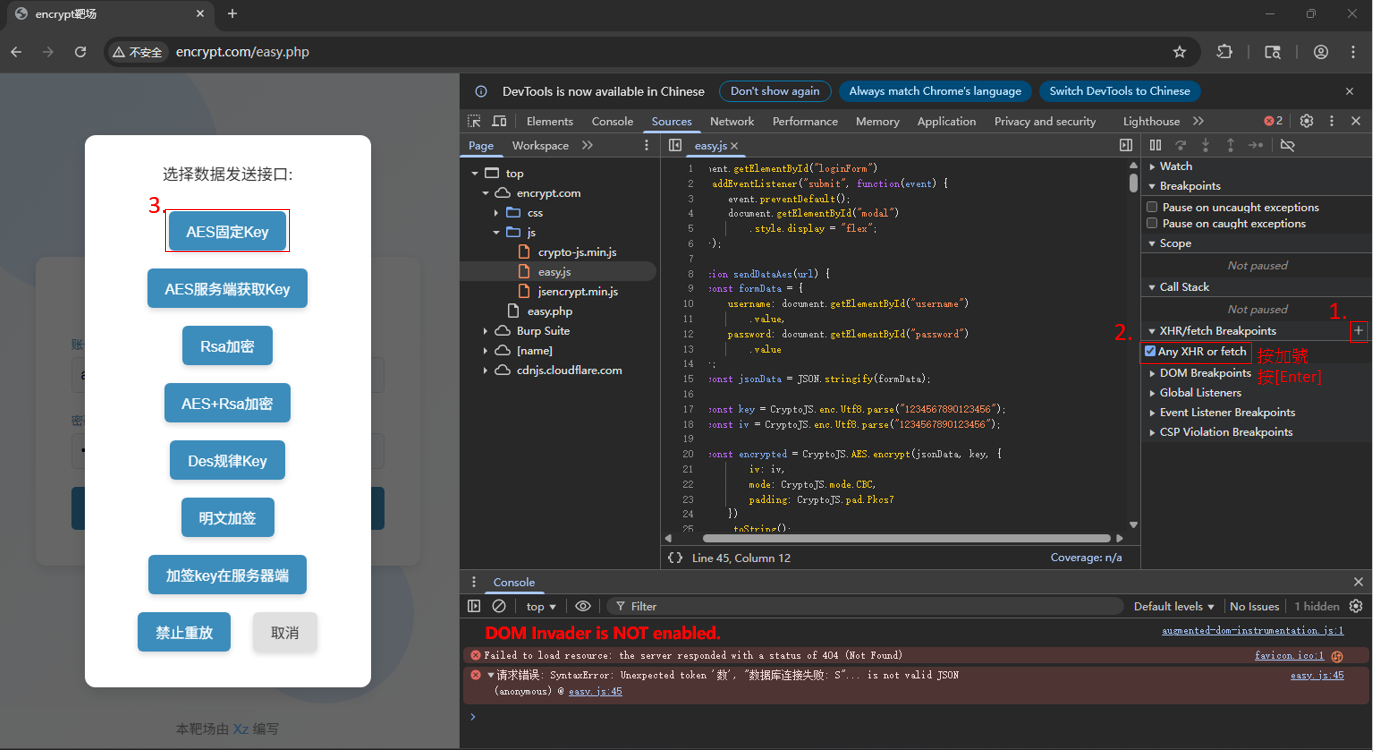Viewport: 1373px width, 752px height.
Task: Open the Console panel tab
Action: click(x=612, y=121)
